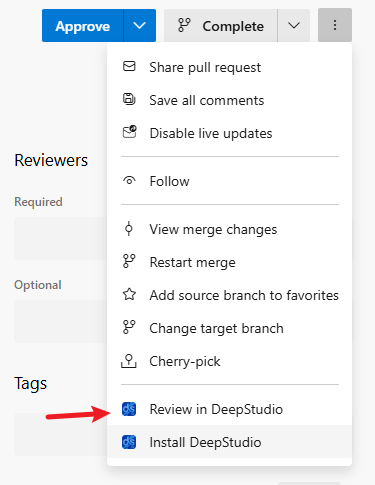
Task: Select Share pull request menu entry
Action: (229, 67)
